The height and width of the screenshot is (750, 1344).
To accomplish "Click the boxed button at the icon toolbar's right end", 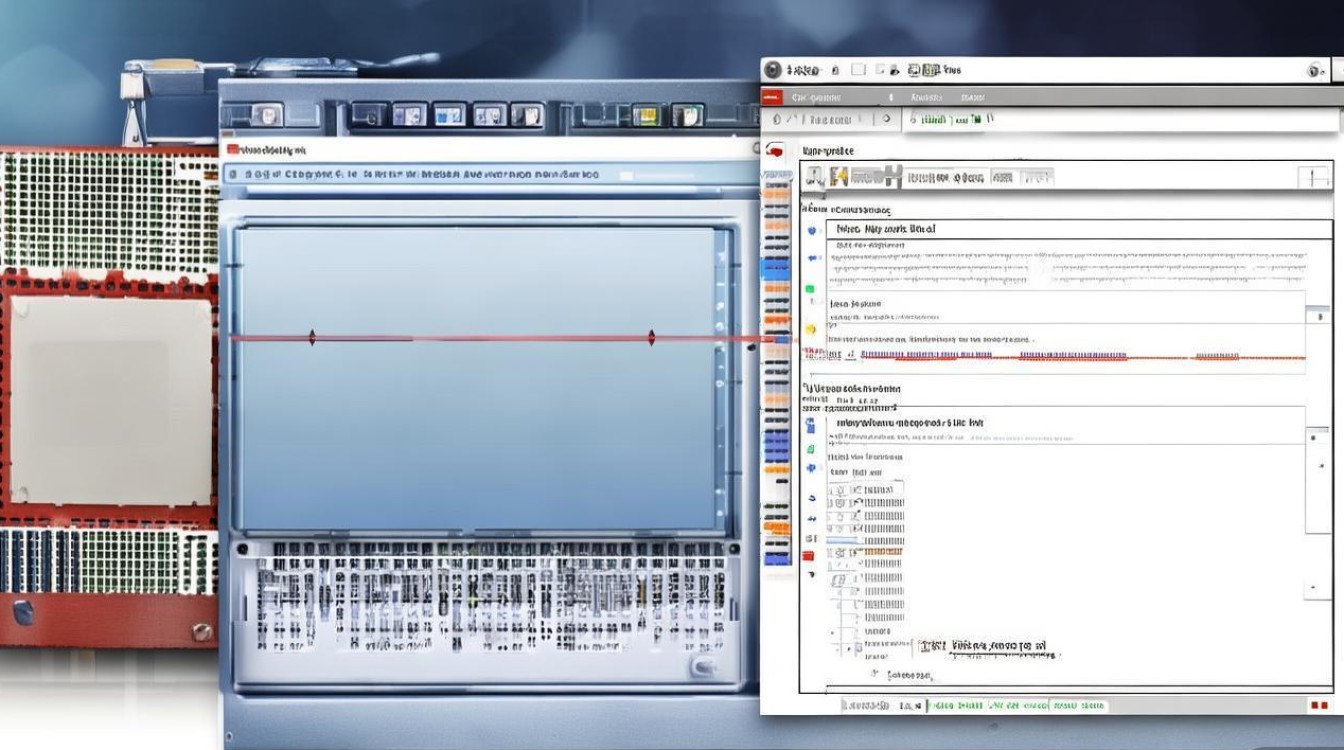I will (x=1313, y=178).
